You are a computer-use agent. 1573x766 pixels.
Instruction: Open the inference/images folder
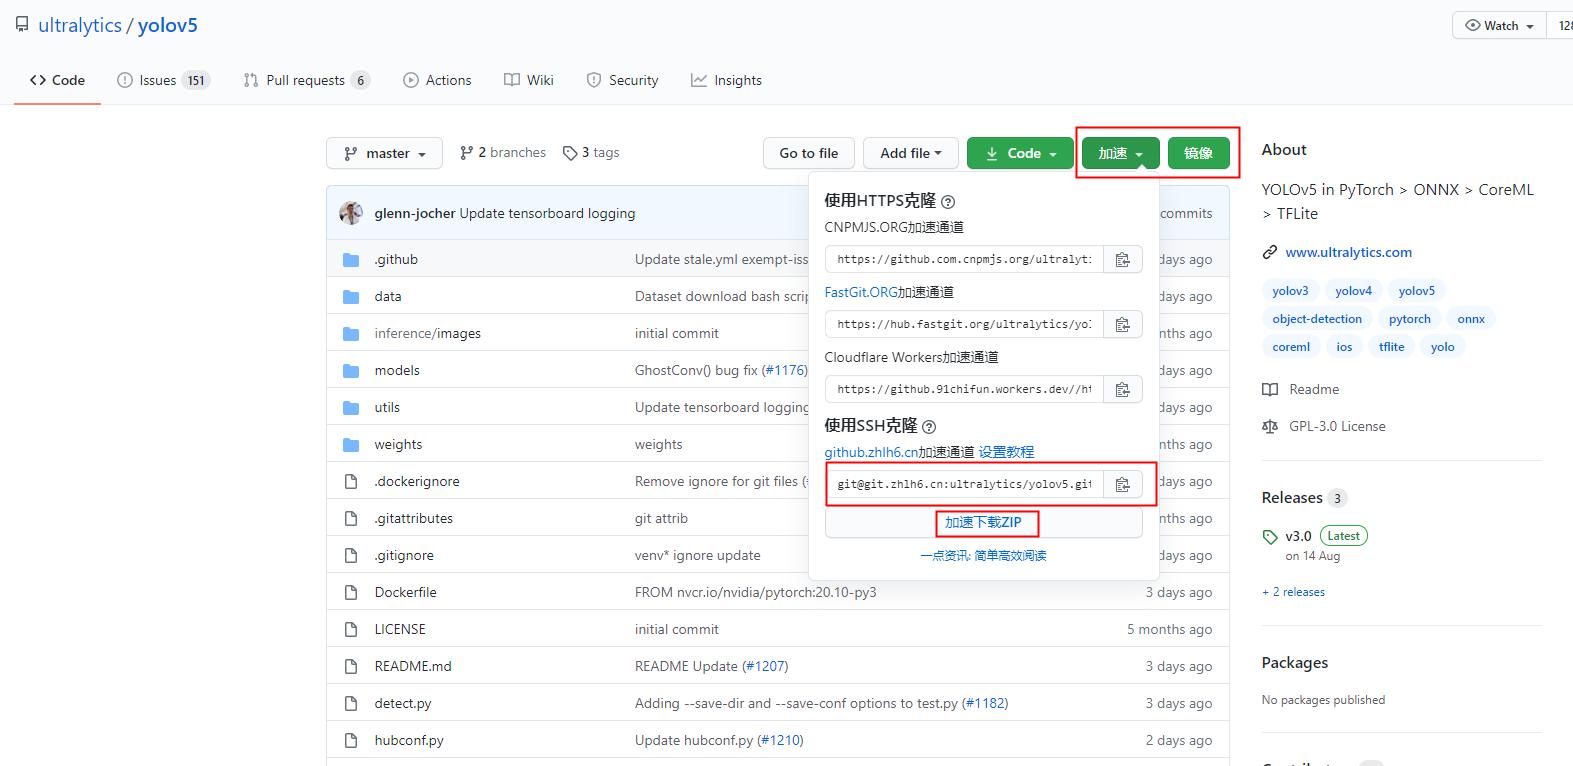(427, 333)
